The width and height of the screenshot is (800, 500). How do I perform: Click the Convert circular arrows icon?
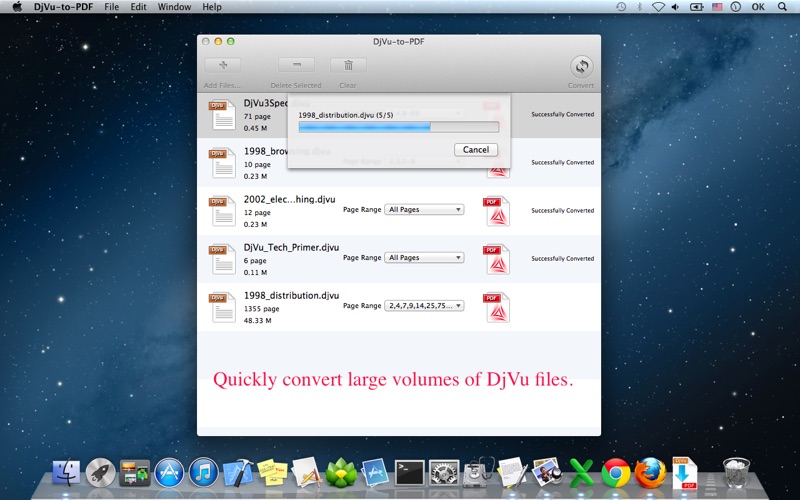coord(582,66)
